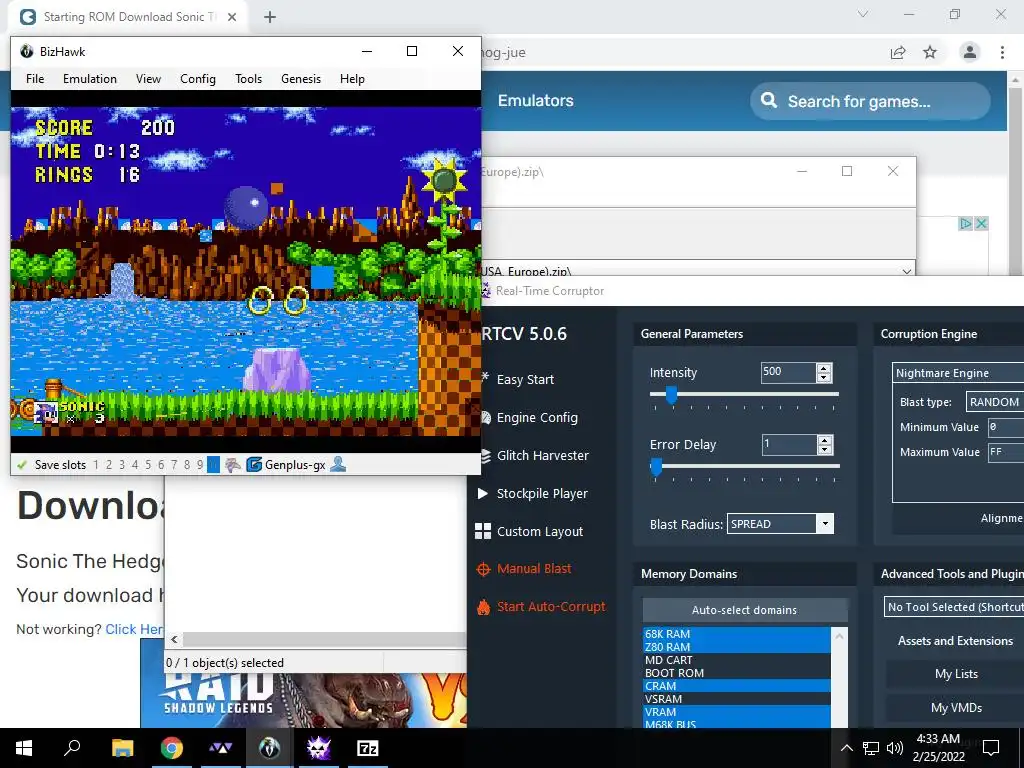Screen dimensions: 1024x768
Task: Open the Genesis menu in BizHawk
Action: [301, 79]
